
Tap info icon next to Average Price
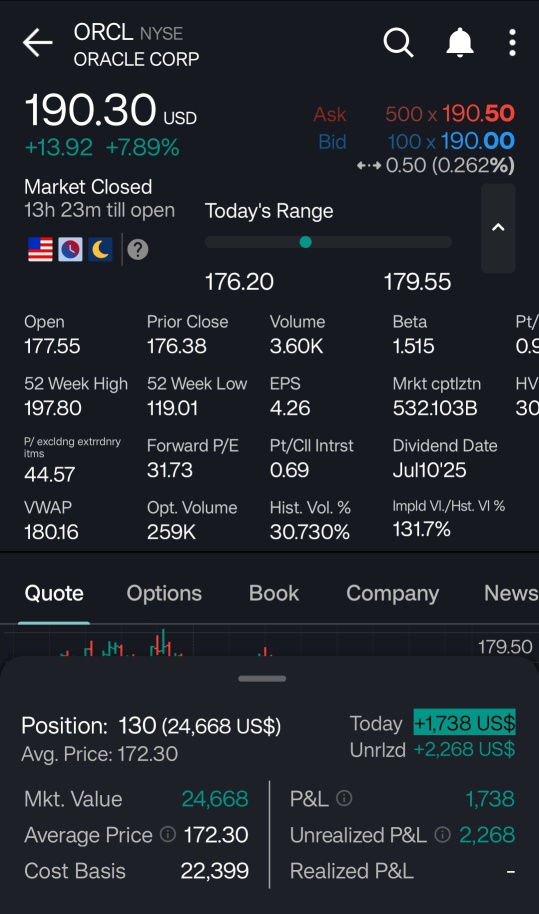pyautogui.click(x=168, y=834)
